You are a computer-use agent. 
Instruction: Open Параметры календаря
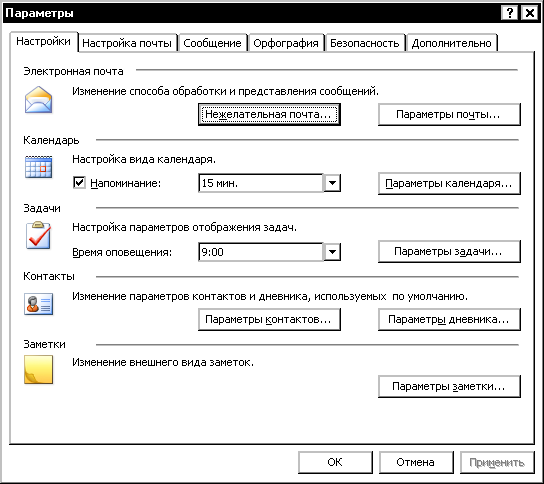click(x=449, y=183)
